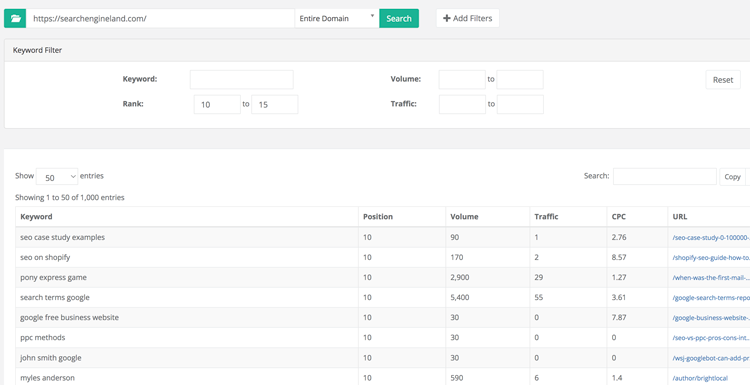The image size is (750, 385).
Task: Click the green Search button
Action: tap(399, 18)
